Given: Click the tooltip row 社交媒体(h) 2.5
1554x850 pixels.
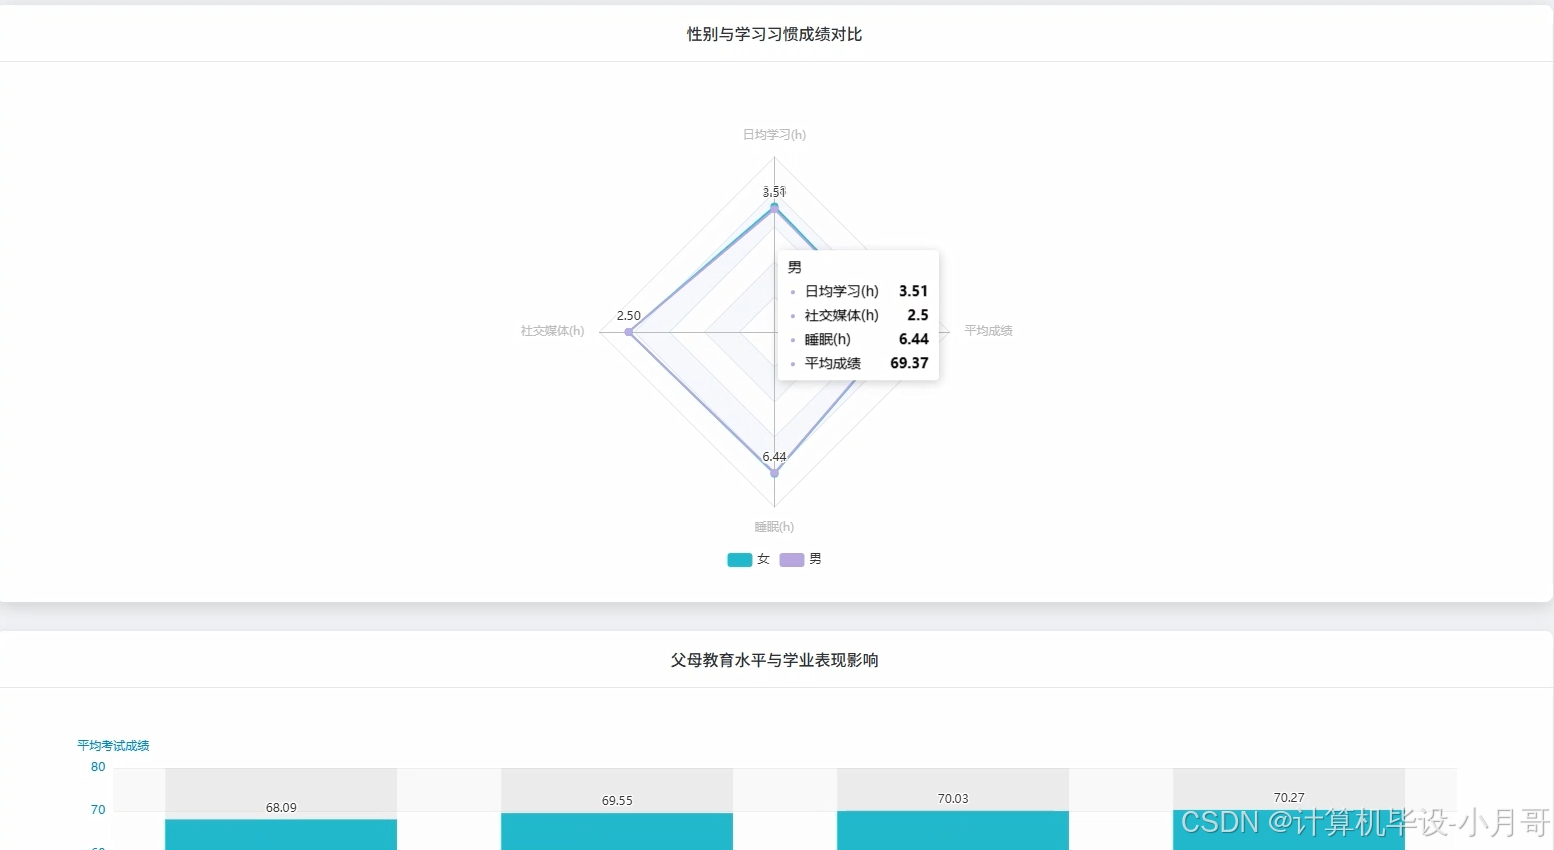Looking at the screenshot, I should [x=859, y=315].
